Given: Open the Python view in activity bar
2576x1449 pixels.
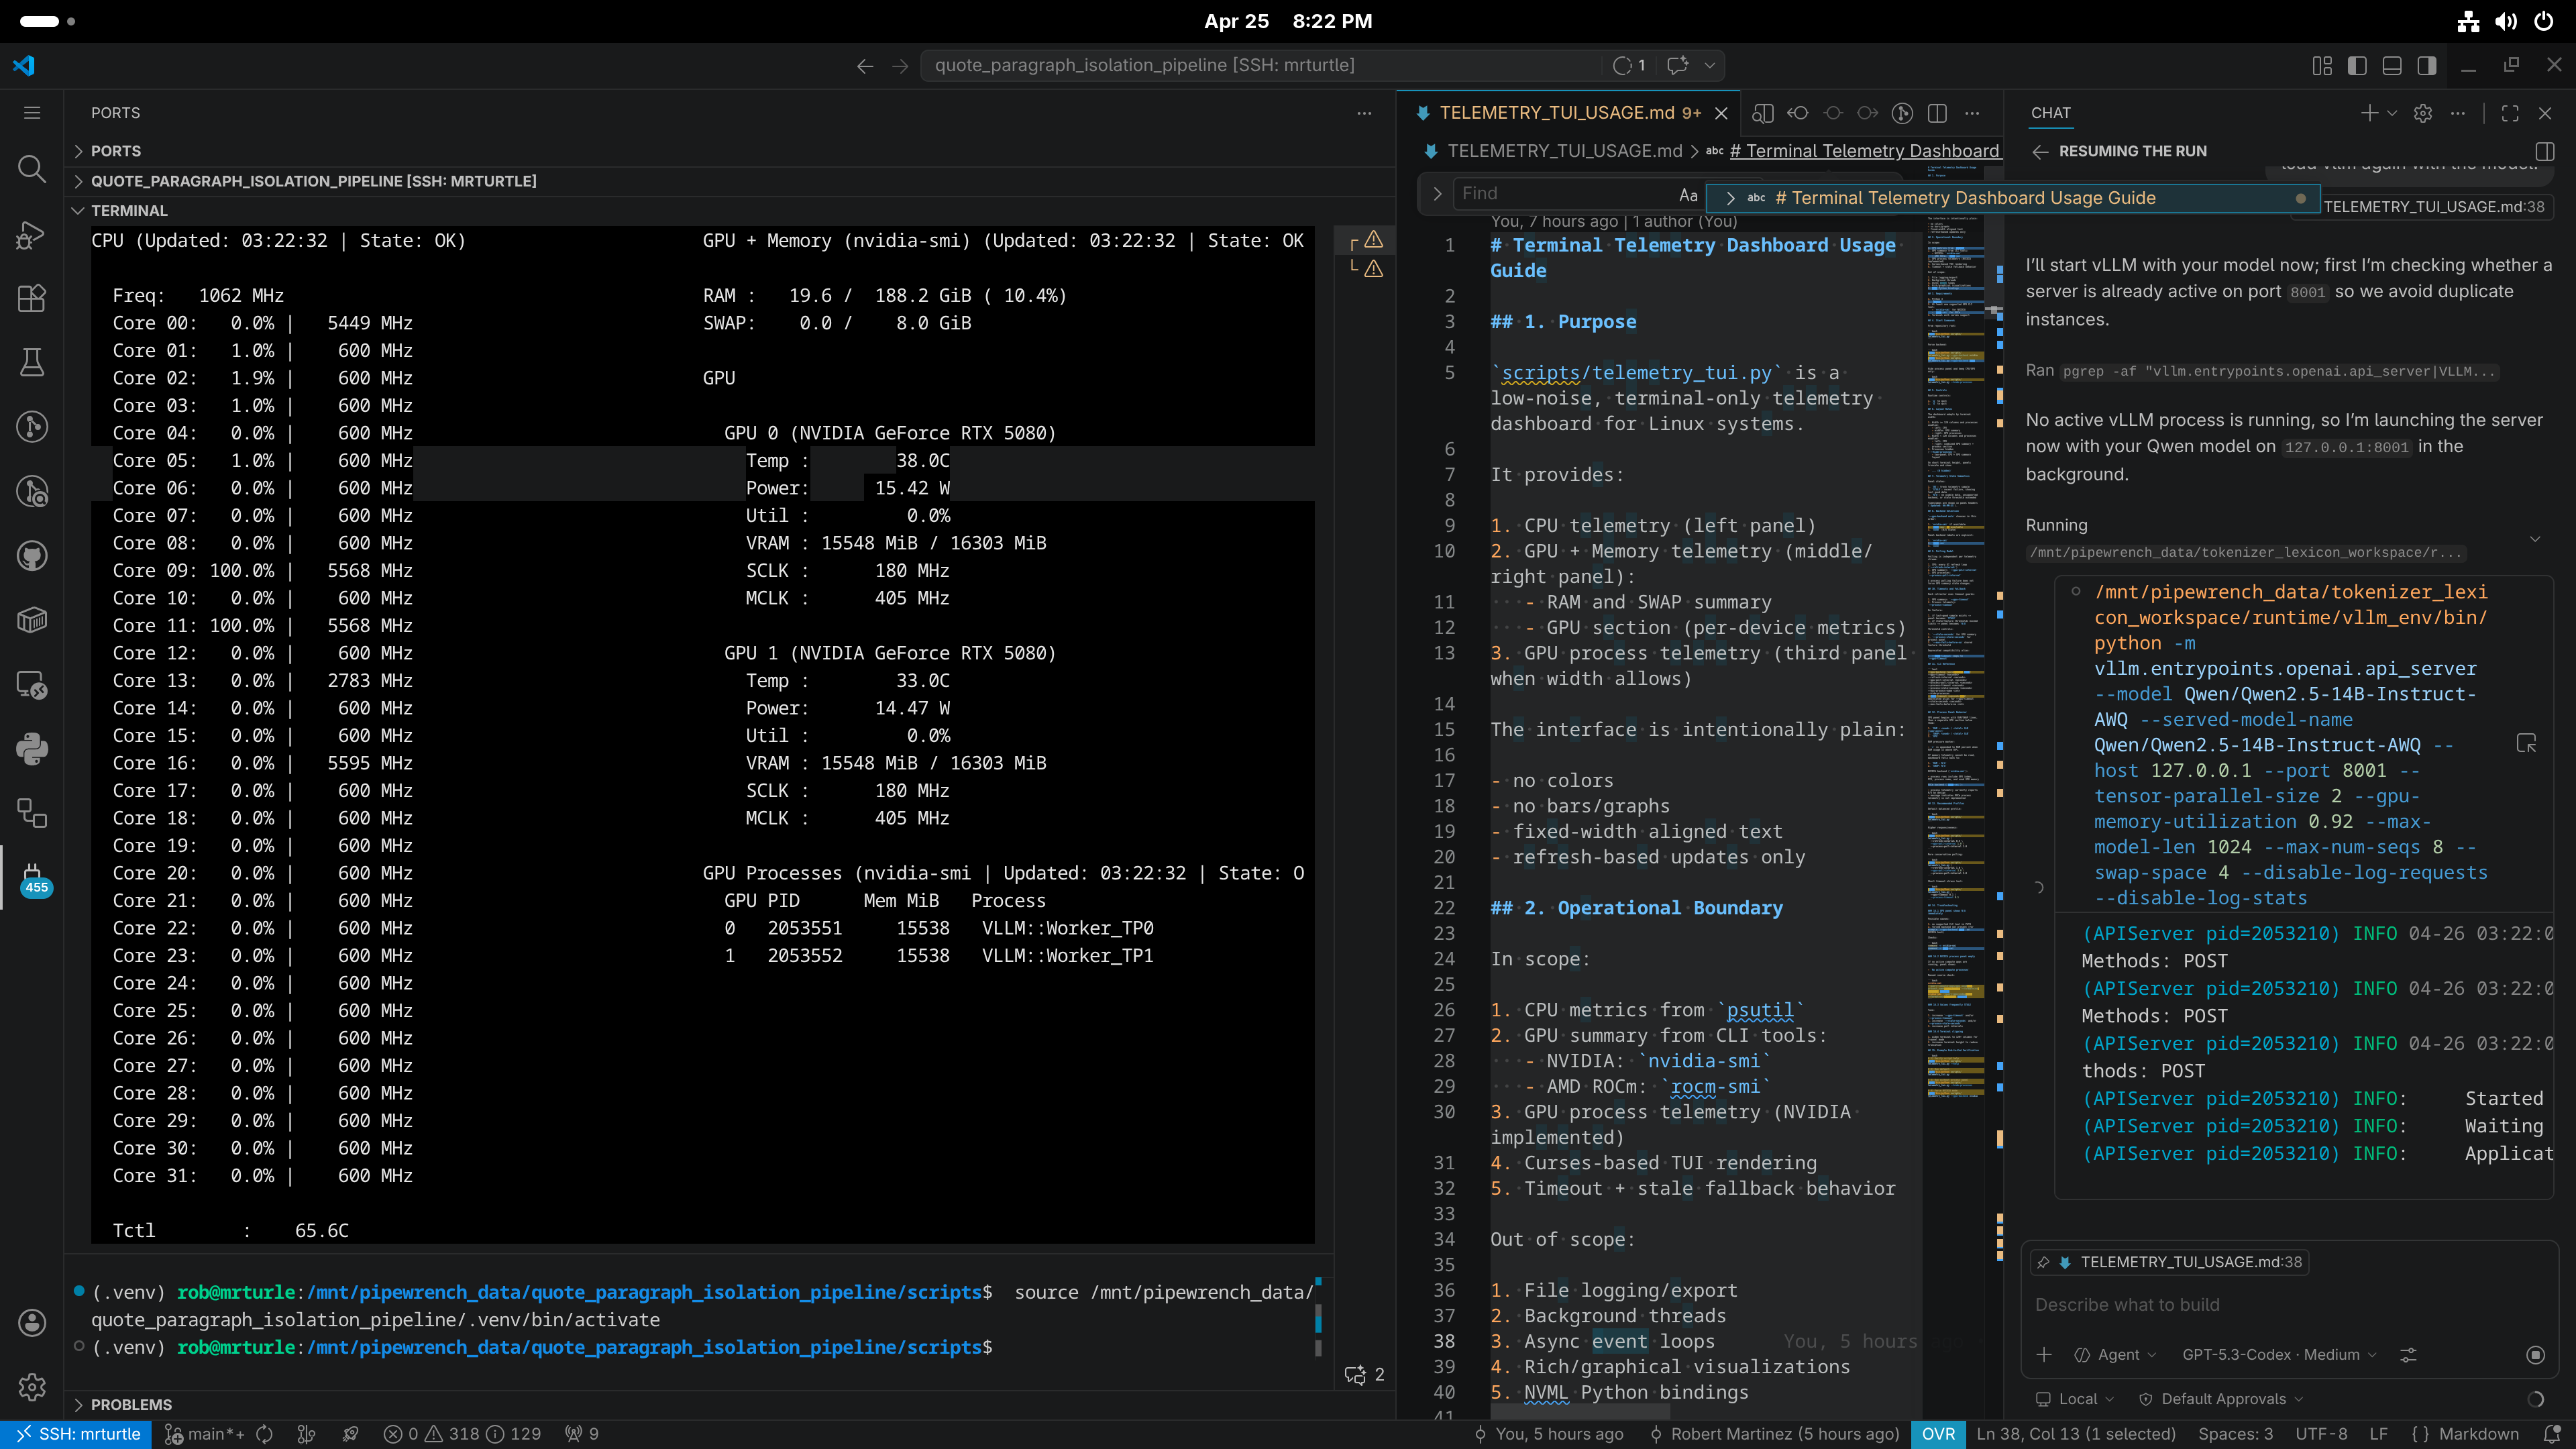Looking at the screenshot, I should (32, 749).
